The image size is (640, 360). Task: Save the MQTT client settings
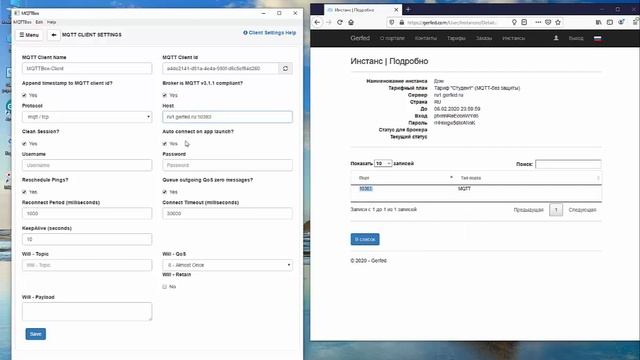[36, 334]
